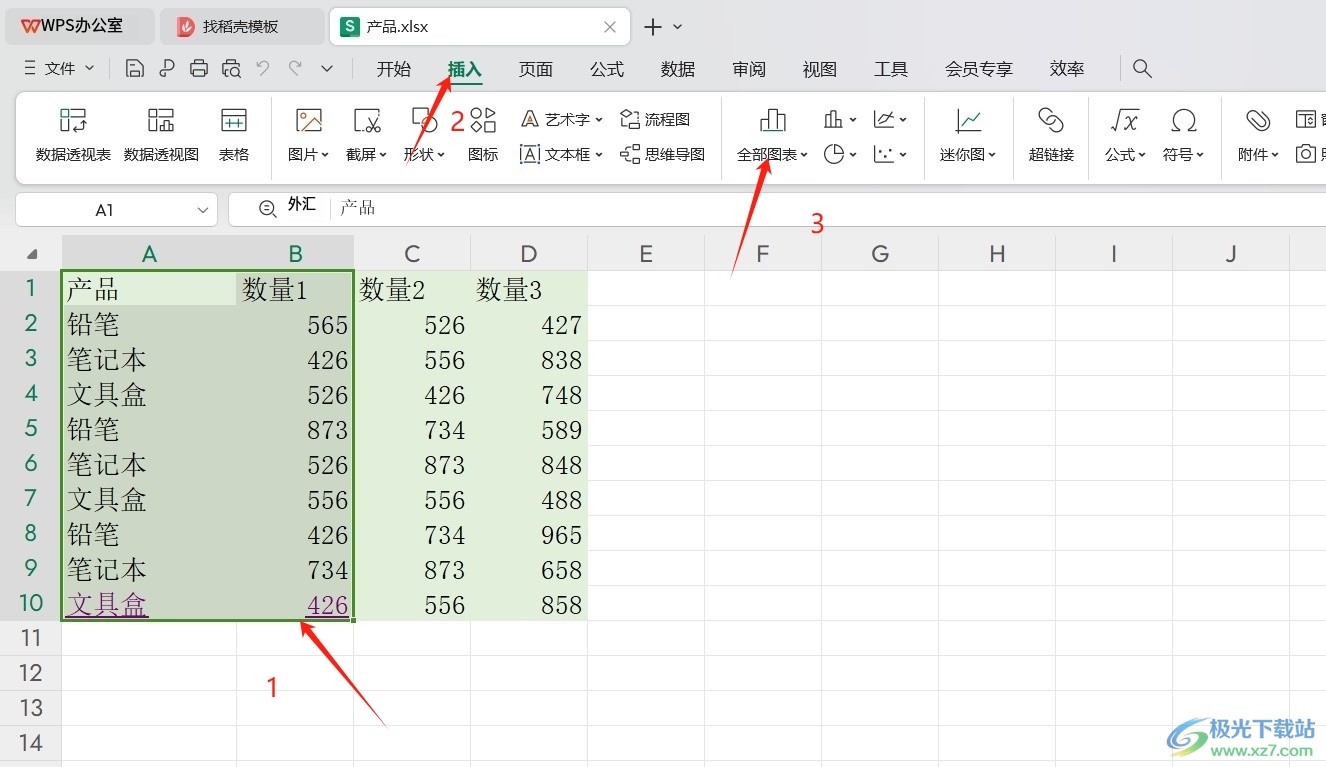Select column H header
1326x767 pixels.
tap(997, 254)
